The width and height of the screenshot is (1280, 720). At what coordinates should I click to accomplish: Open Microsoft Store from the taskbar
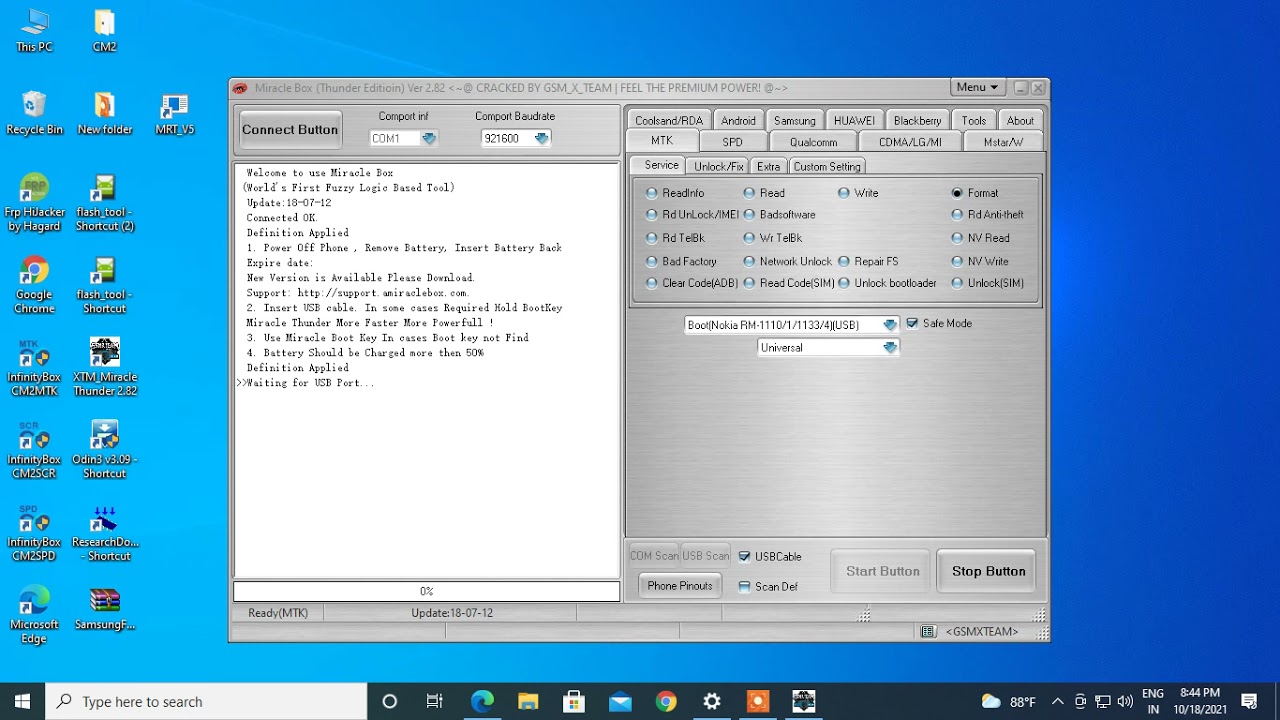point(574,701)
